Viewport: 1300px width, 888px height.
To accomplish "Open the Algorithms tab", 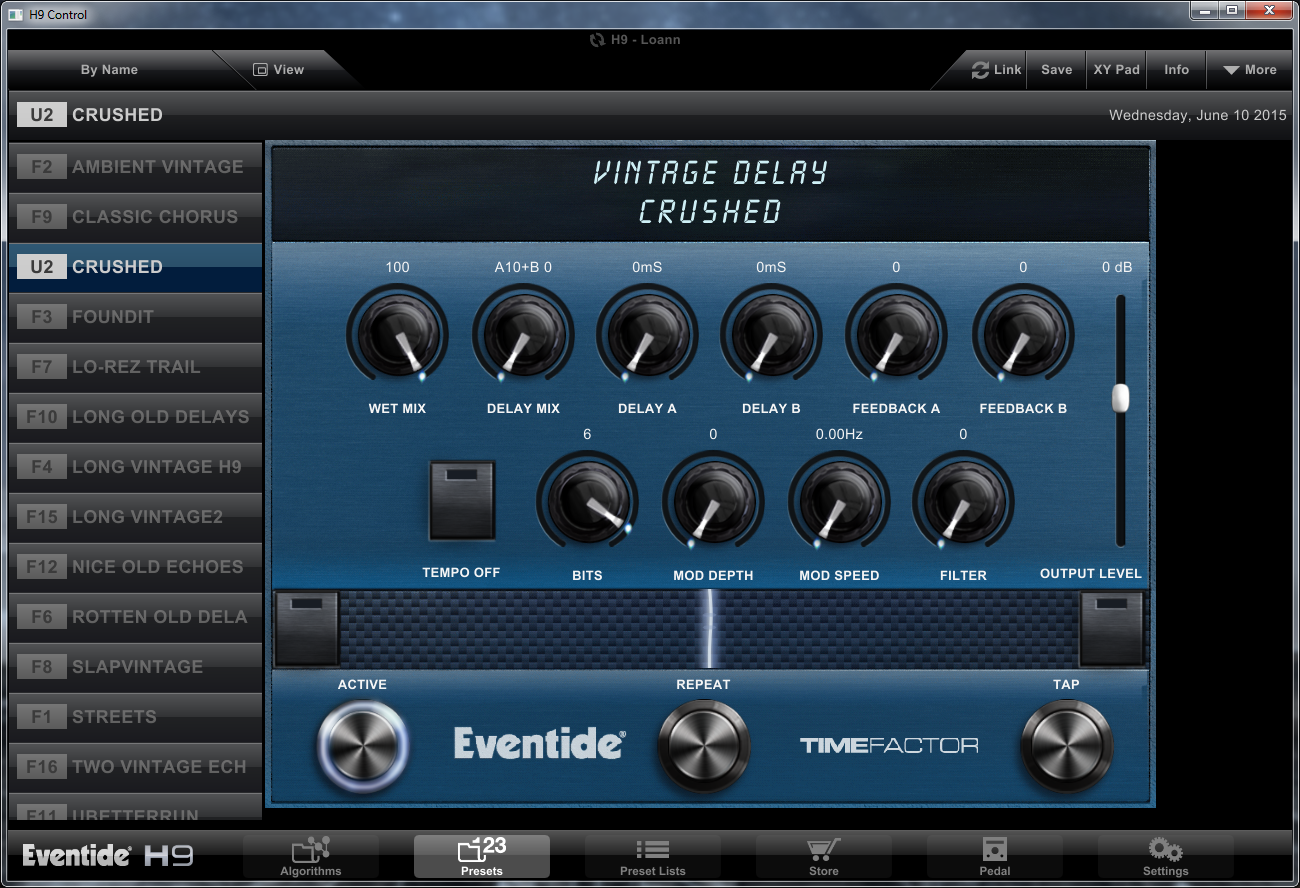I will pyautogui.click(x=311, y=856).
